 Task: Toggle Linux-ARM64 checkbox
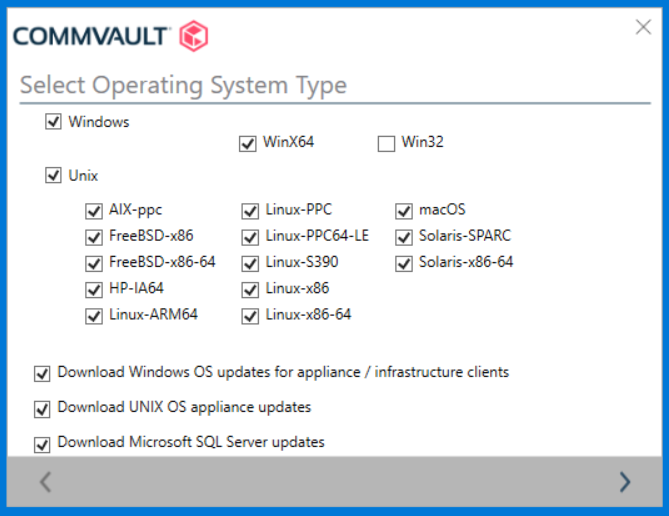[94, 316]
